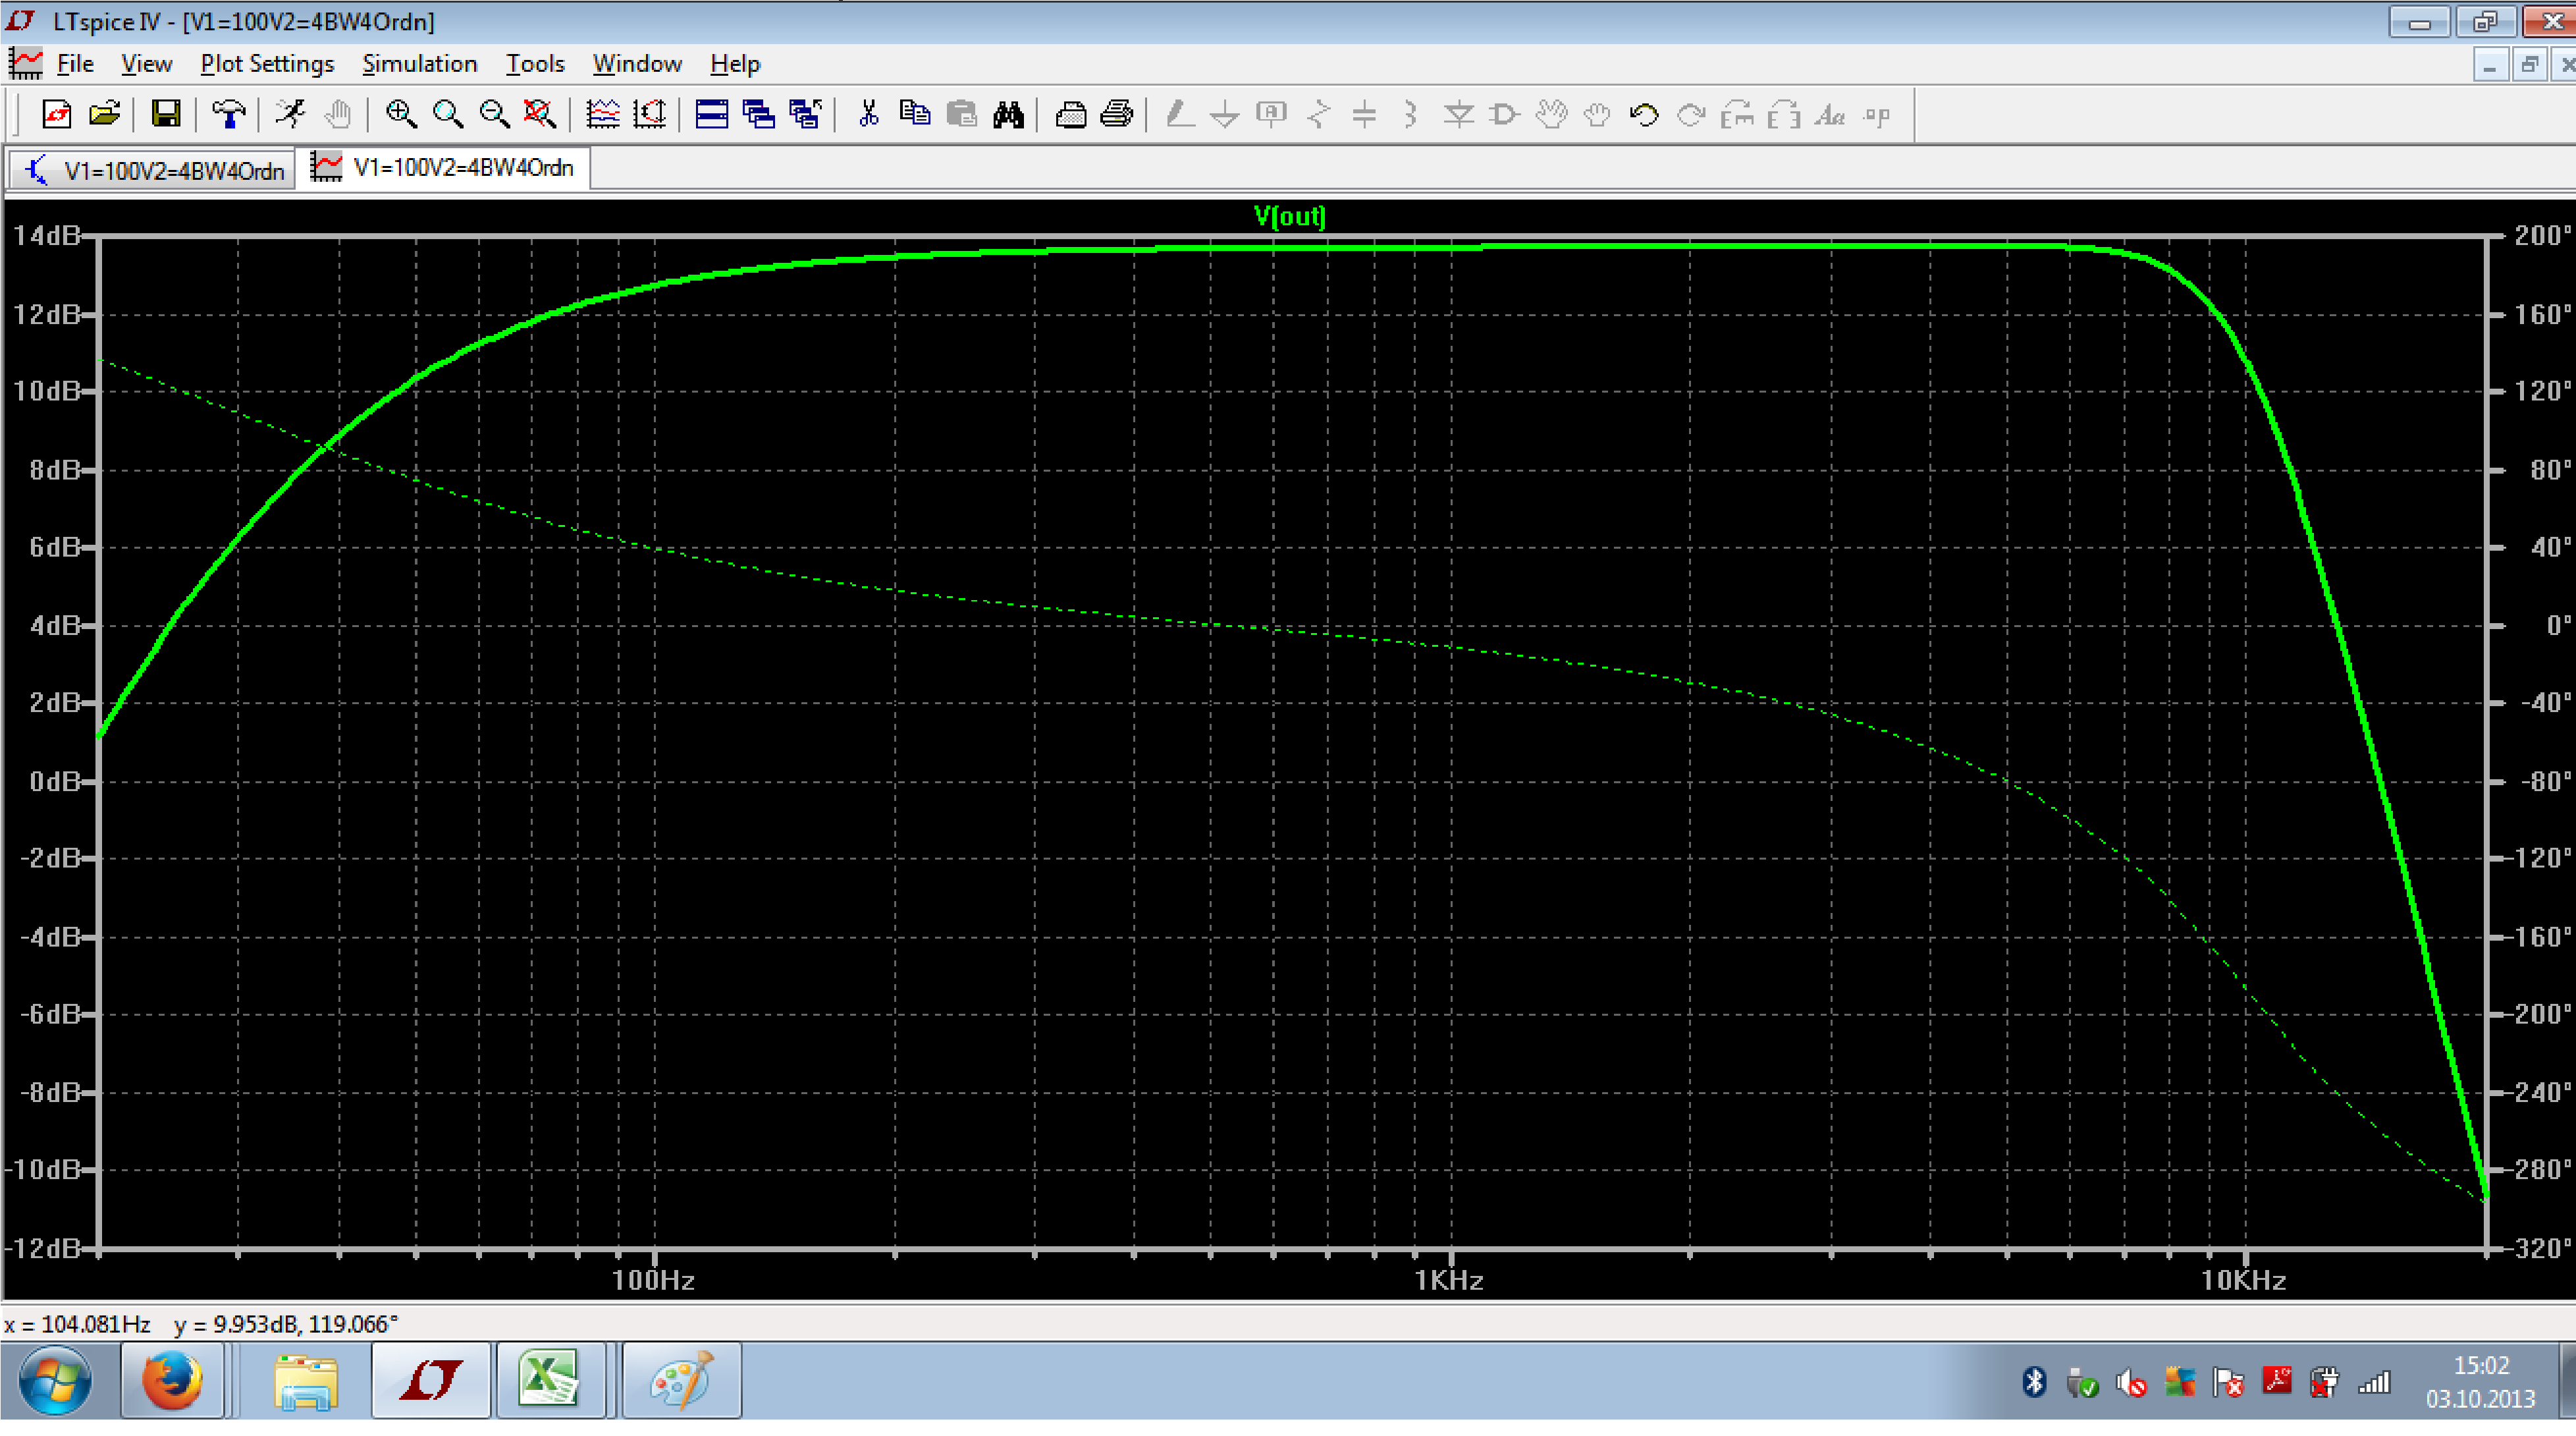Viewport: 2576px width, 1436px height.
Task: Click the Cascade windows icon
Action: [x=759, y=114]
